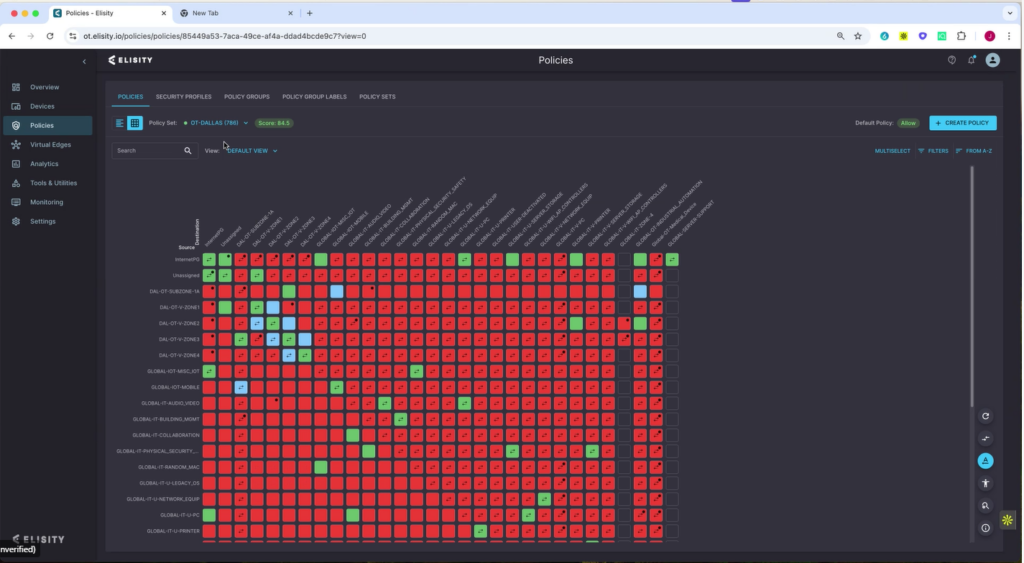The width and height of the screenshot is (1024, 563).
Task: Collapse the left sidebar with the arrow
Action: 84,61
